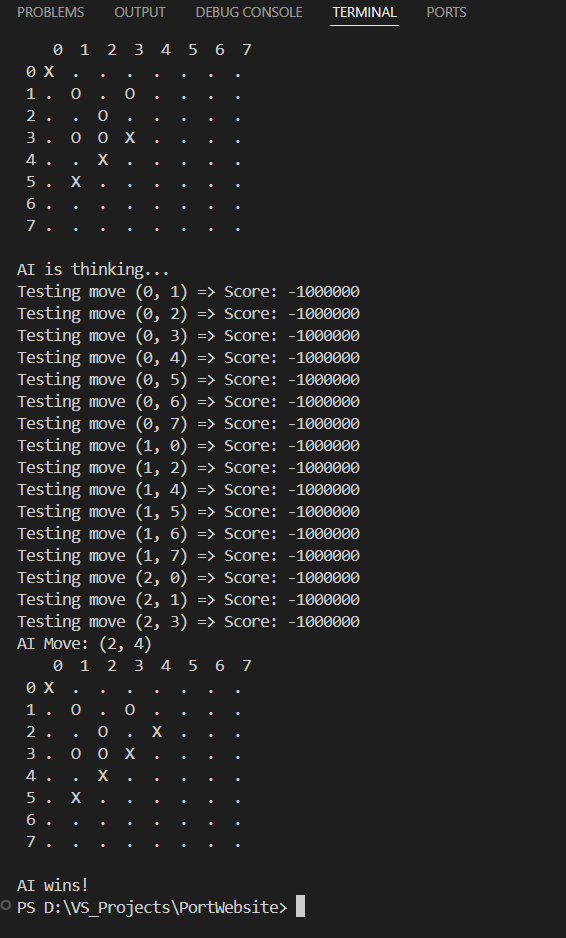This screenshot has height=938, width=566.
Task: Select the DEBUG CONSOLE tab
Action: 249,12
